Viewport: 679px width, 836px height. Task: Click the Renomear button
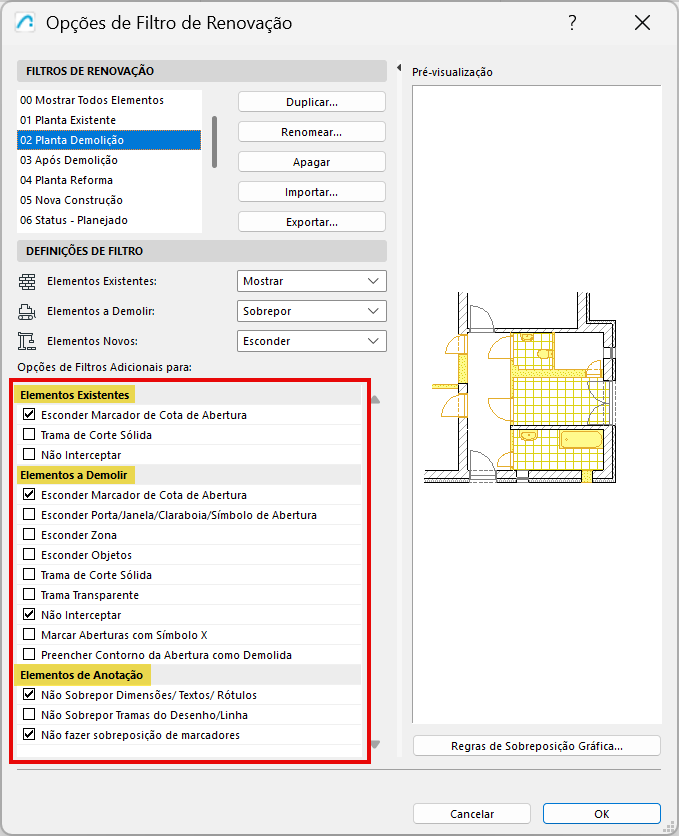(x=312, y=132)
